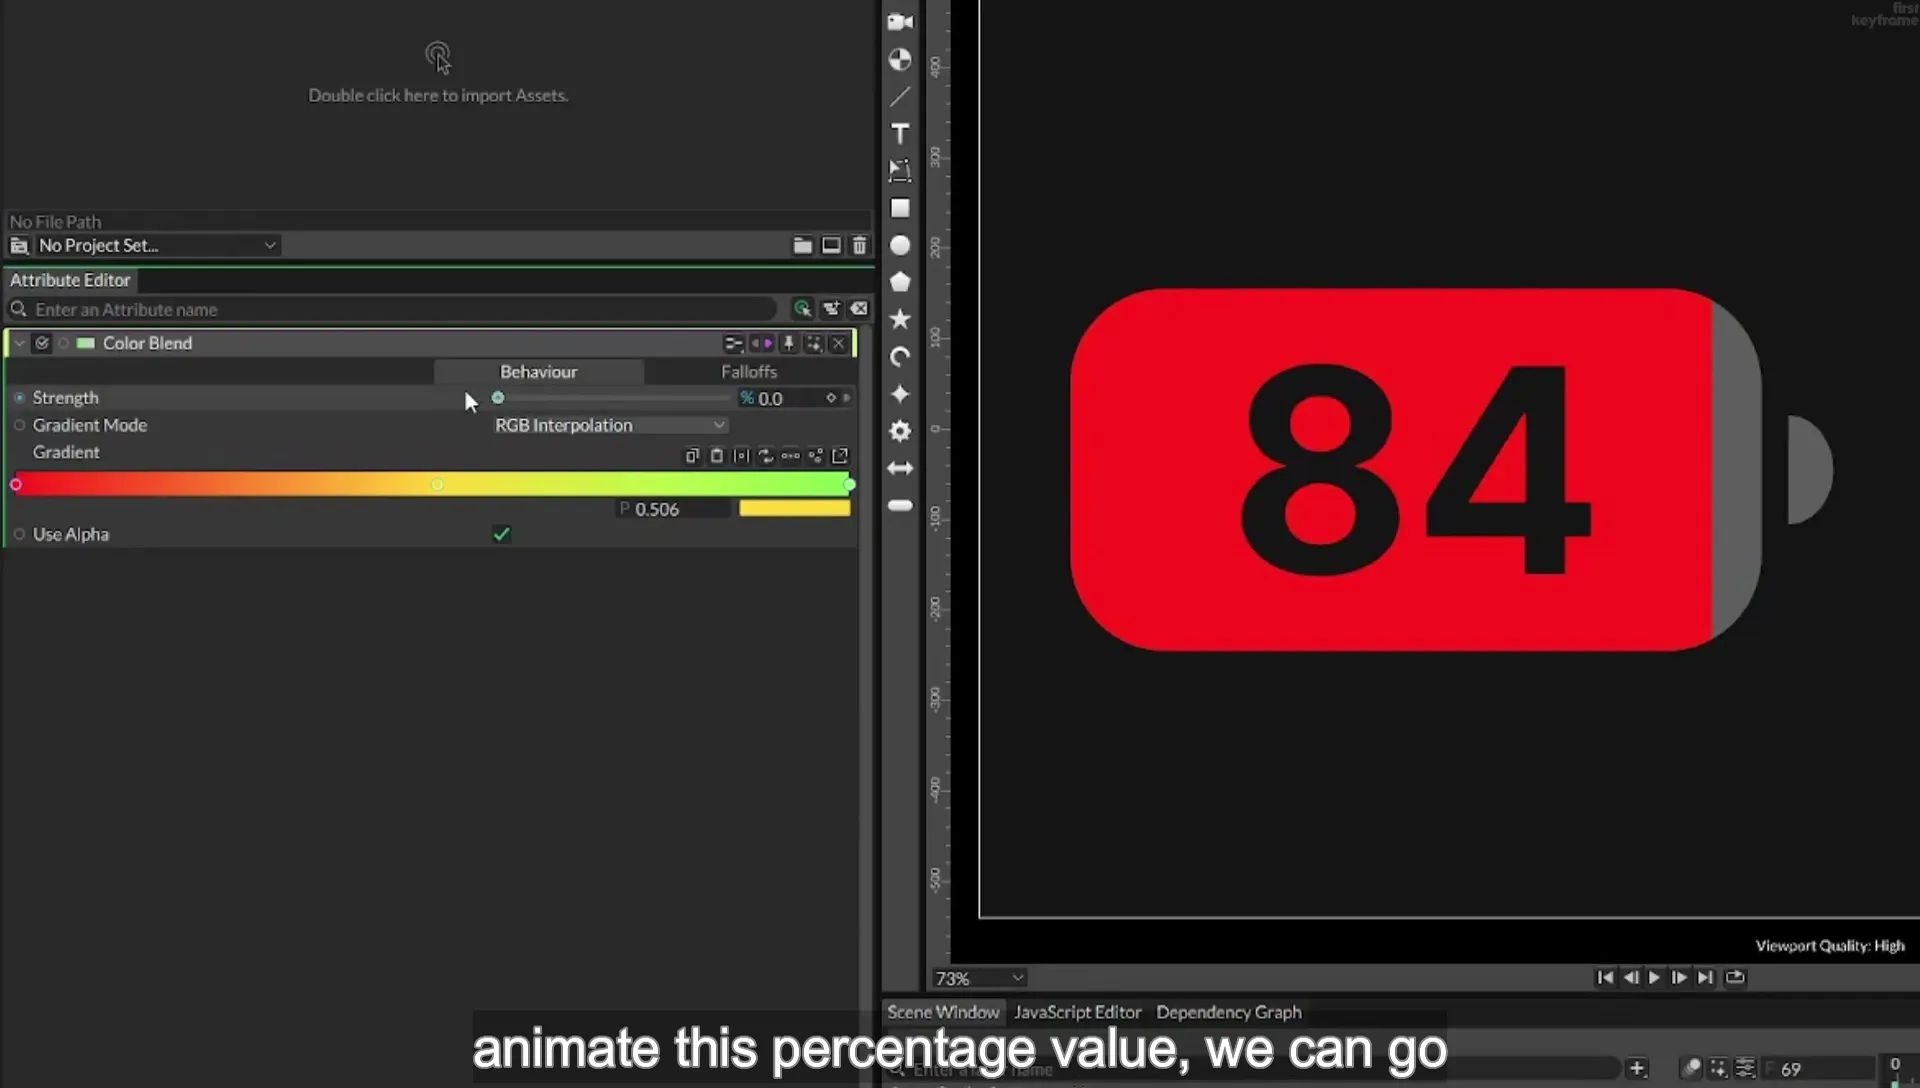The image size is (1920, 1088).
Task: Switch to the Behaviour tab
Action: 538,371
